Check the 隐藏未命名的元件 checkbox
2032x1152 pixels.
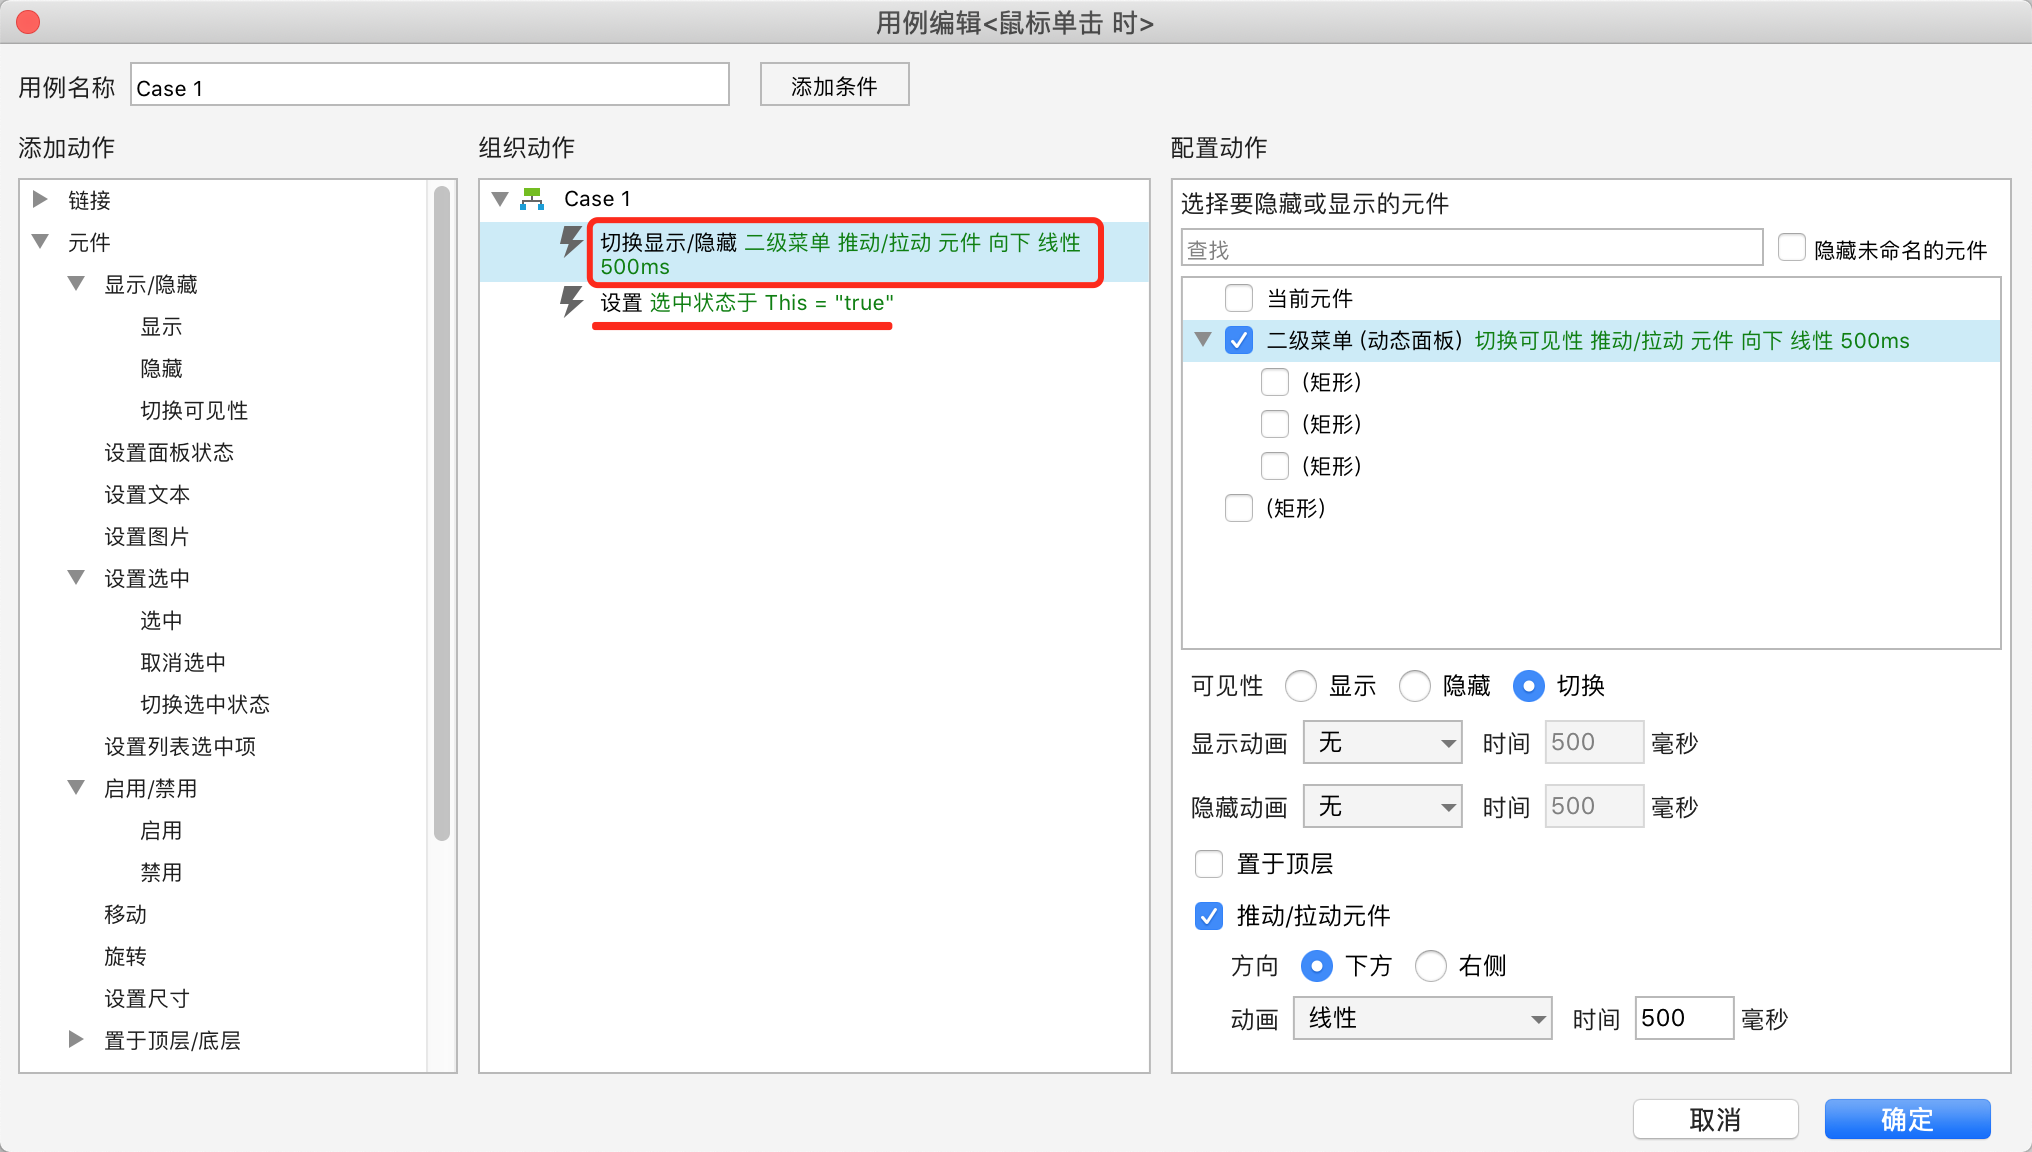coord(1792,247)
